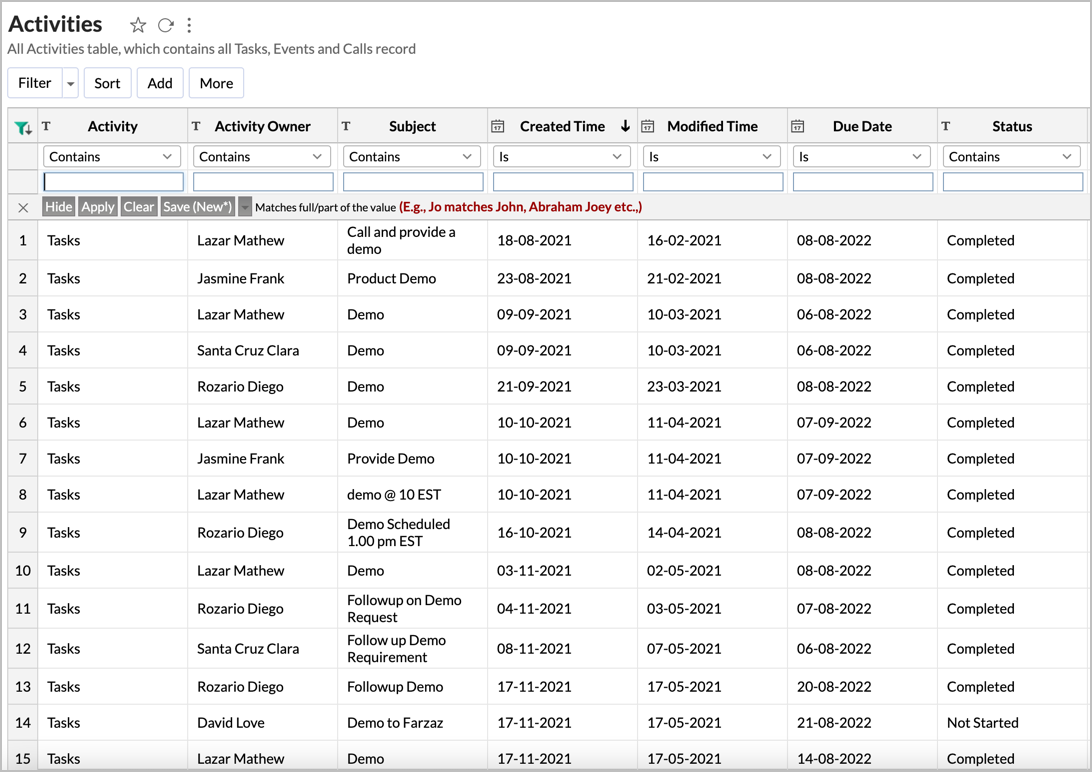The image size is (1092, 772).
Task: Focus the Status filter text field
Action: click(1013, 182)
